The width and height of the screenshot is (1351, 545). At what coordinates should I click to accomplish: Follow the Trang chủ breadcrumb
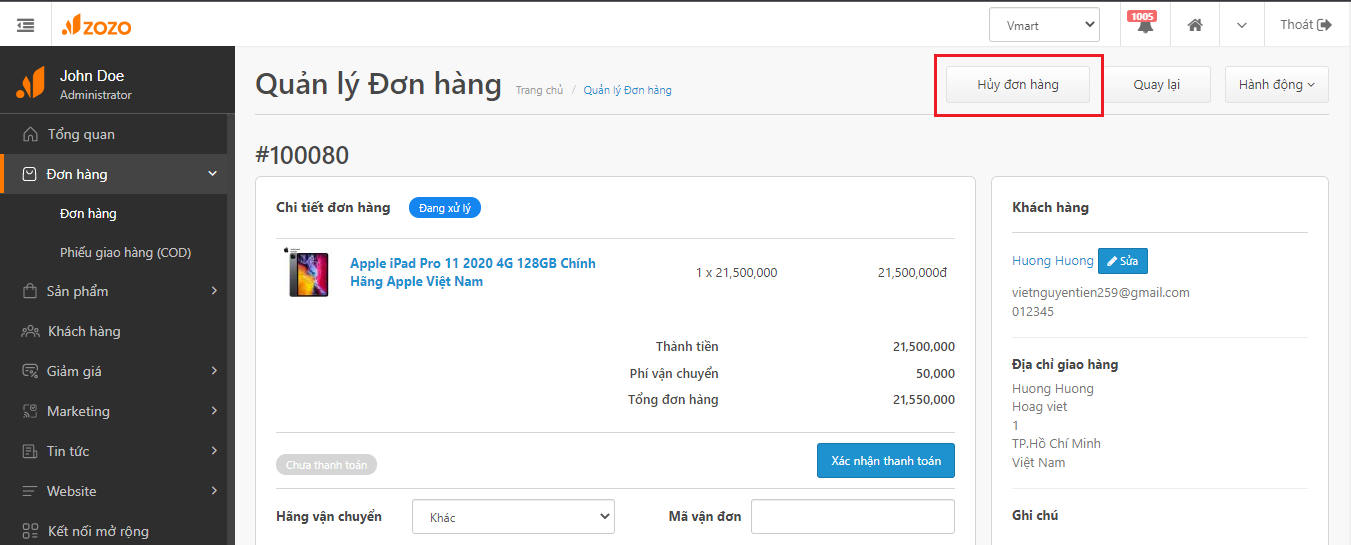click(539, 90)
